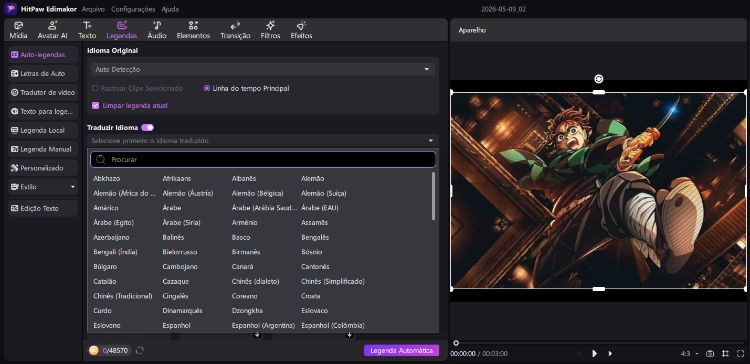Viewport: 750px width, 364px height.
Task: Open the Elementos tab
Action: coord(193,30)
